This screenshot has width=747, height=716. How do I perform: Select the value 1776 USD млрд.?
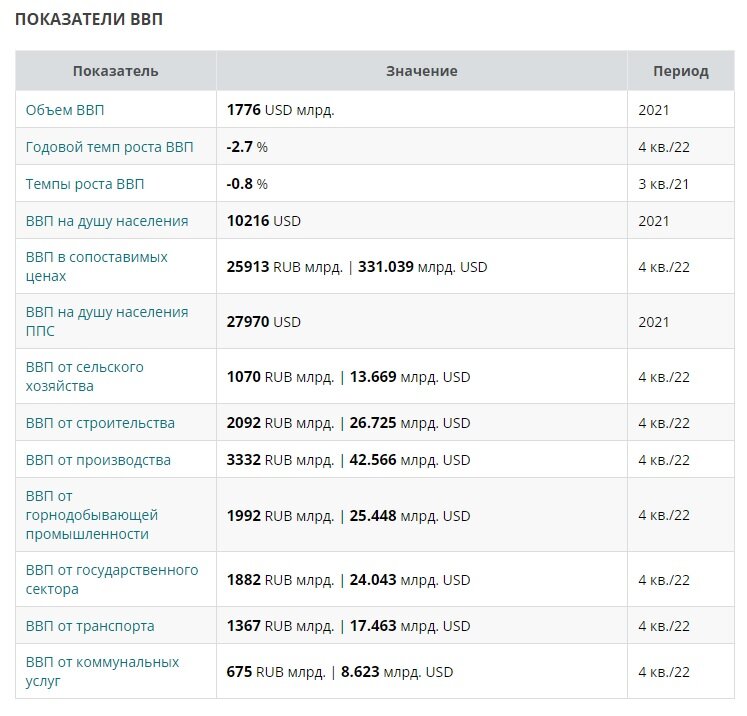click(x=281, y=110)
